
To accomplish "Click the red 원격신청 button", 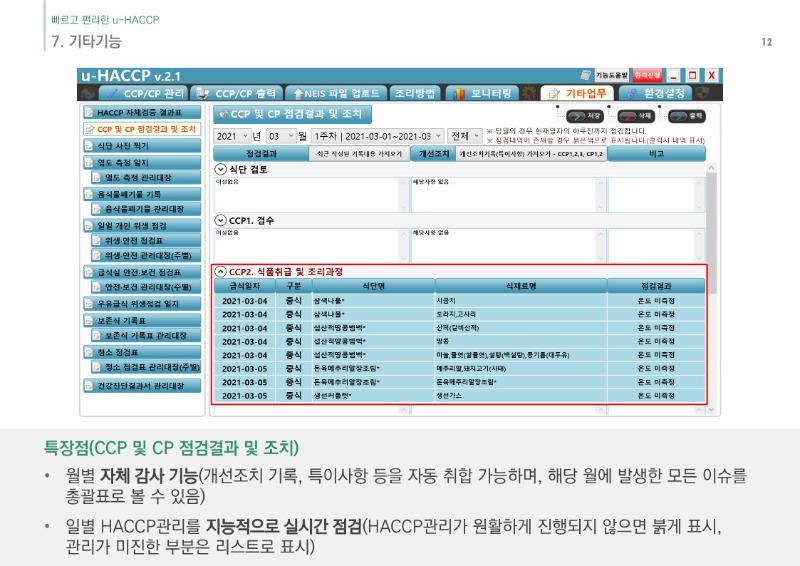I will coord(647,75).
